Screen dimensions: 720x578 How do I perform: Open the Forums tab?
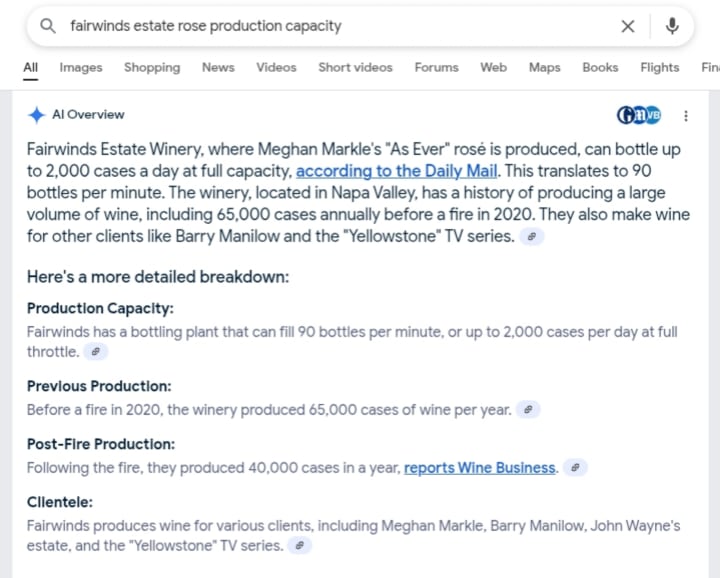(x=436, y=67)
